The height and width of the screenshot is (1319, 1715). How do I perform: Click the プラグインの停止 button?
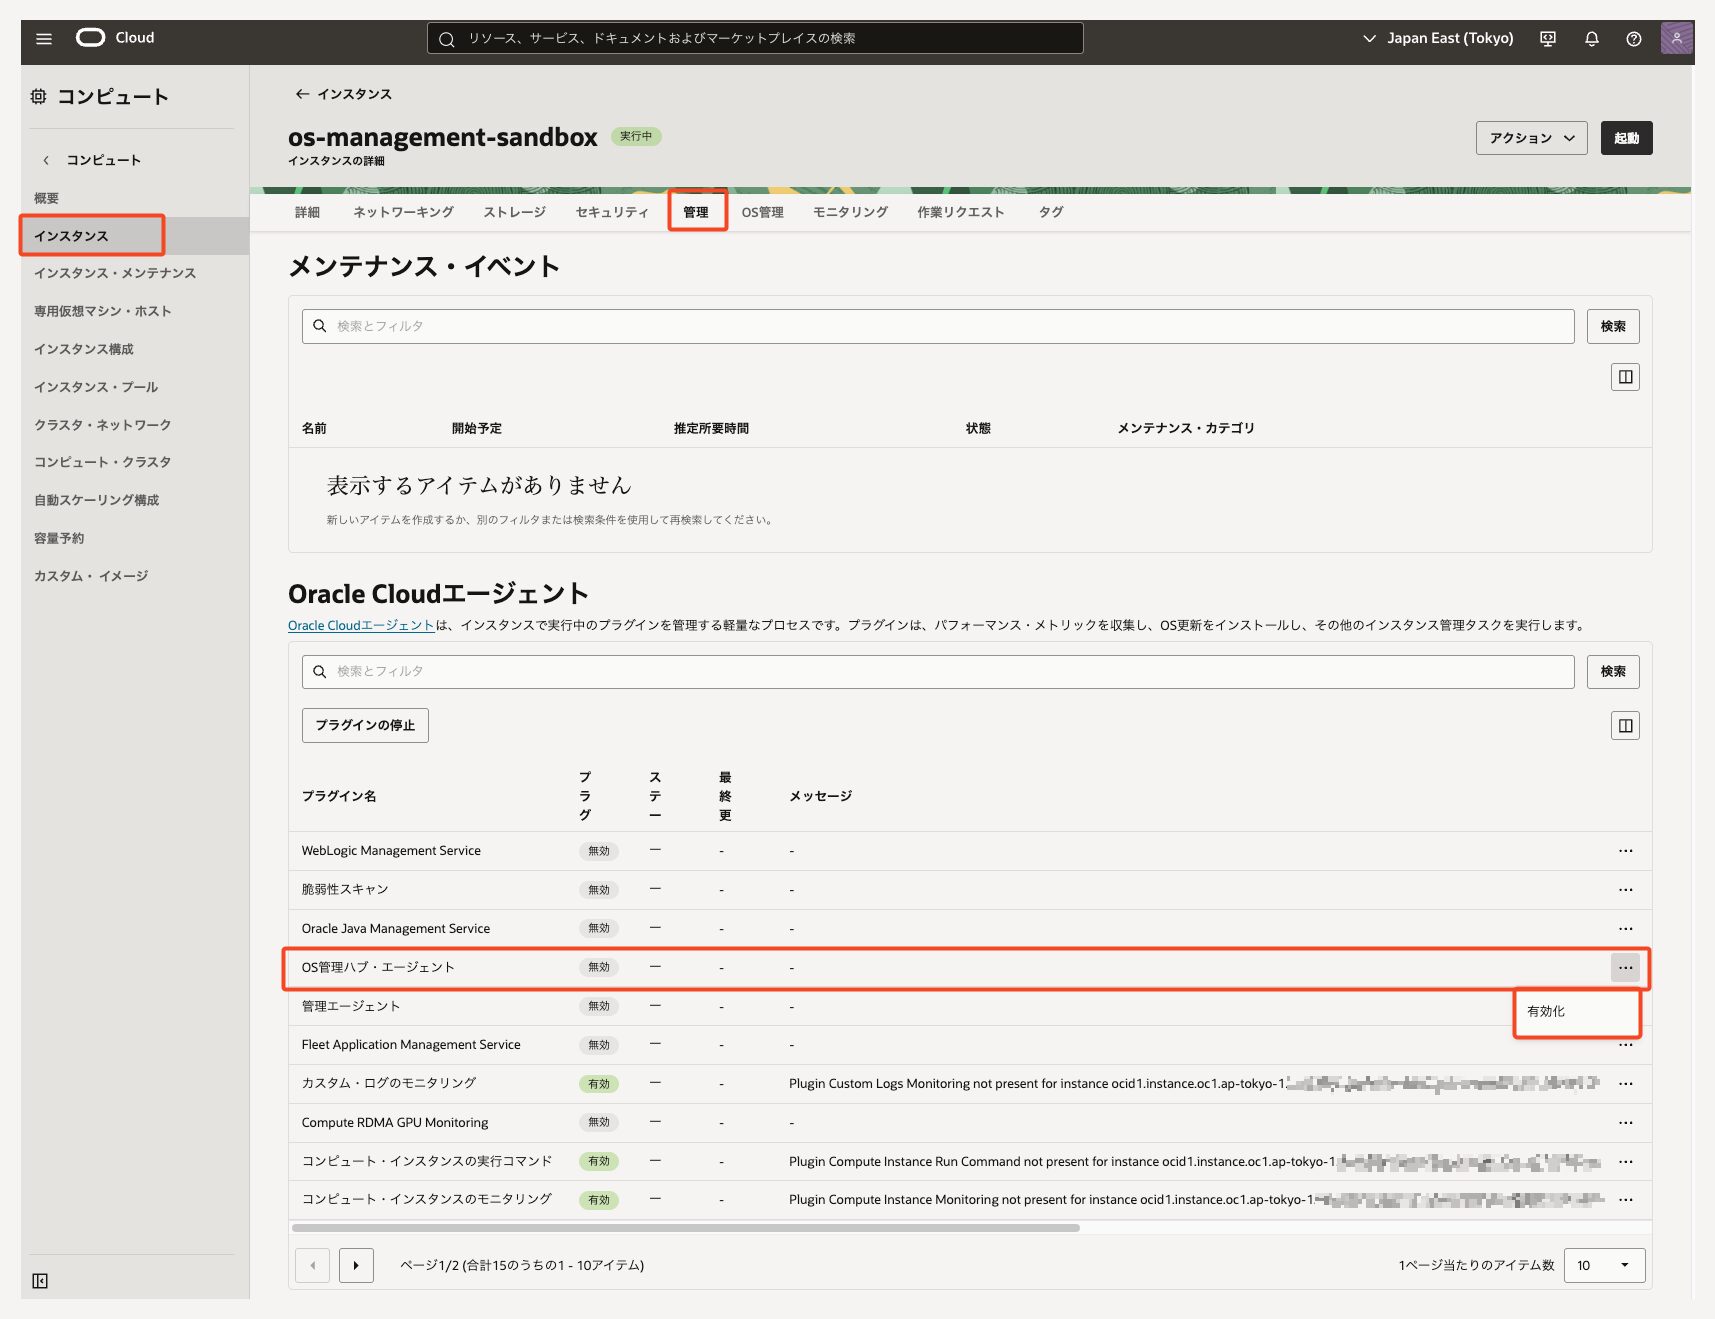(365, 725)
